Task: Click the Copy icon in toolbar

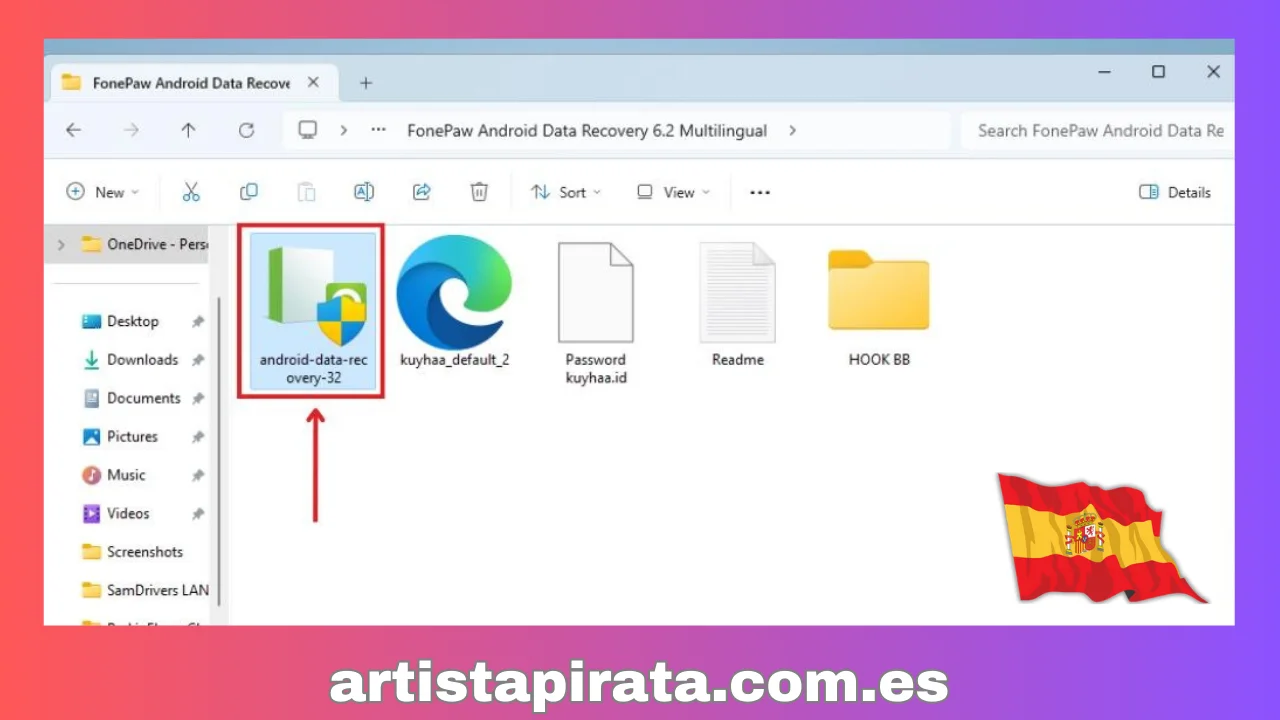Action: click(249, 192)
